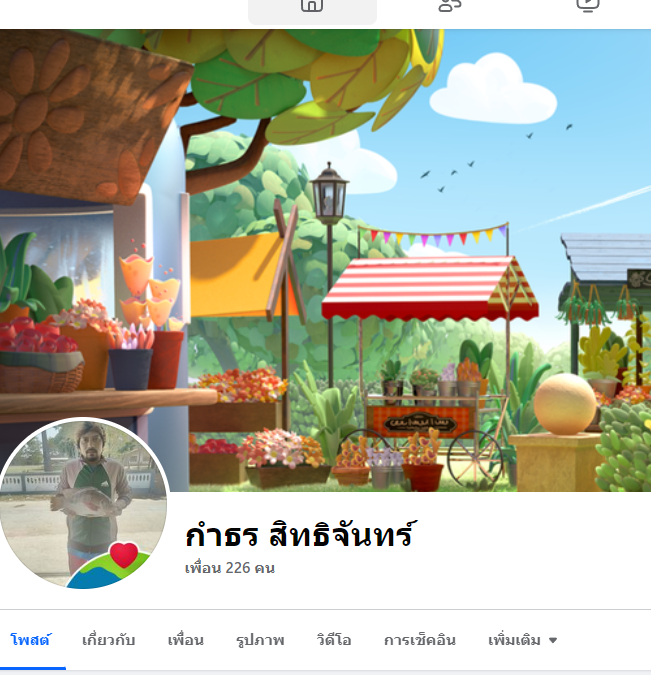Open the Friends icon in top navigation
The height and width of the screenshot is (675, 651).
(450, 6)
